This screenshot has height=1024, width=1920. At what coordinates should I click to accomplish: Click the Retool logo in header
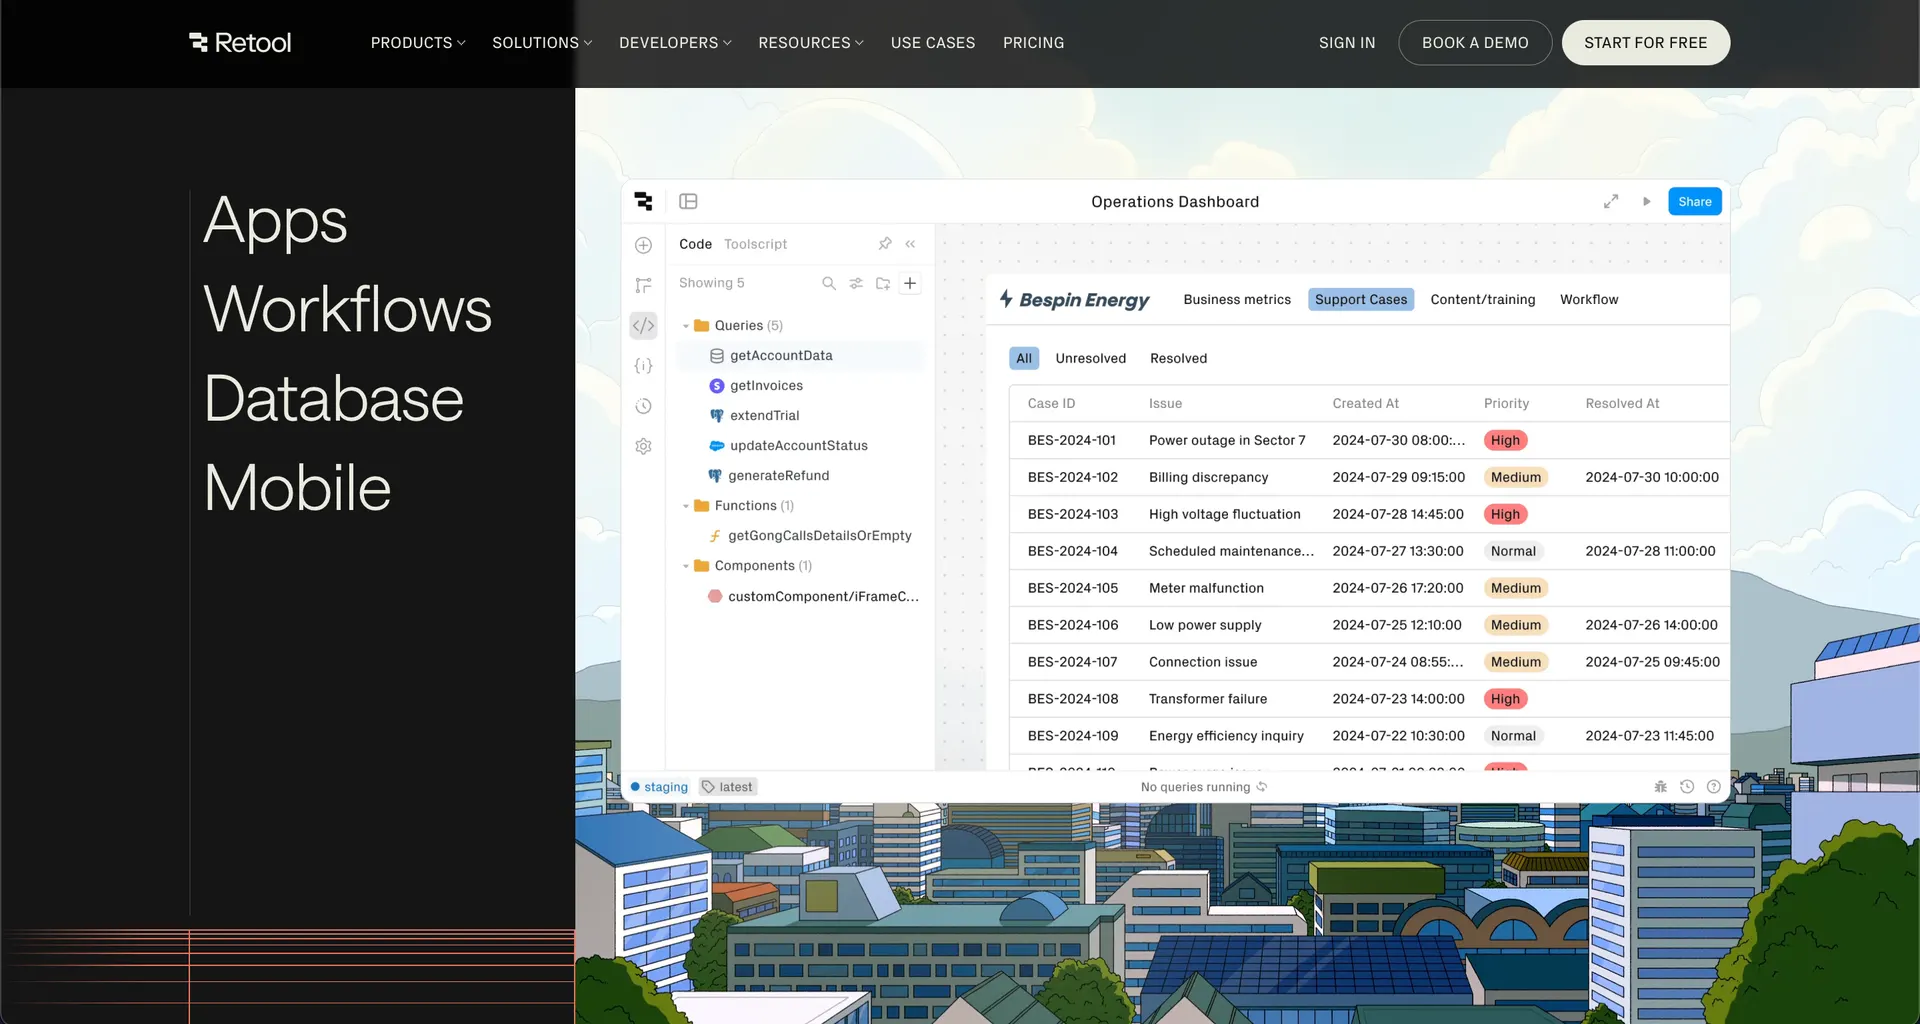tap(240, 43)
